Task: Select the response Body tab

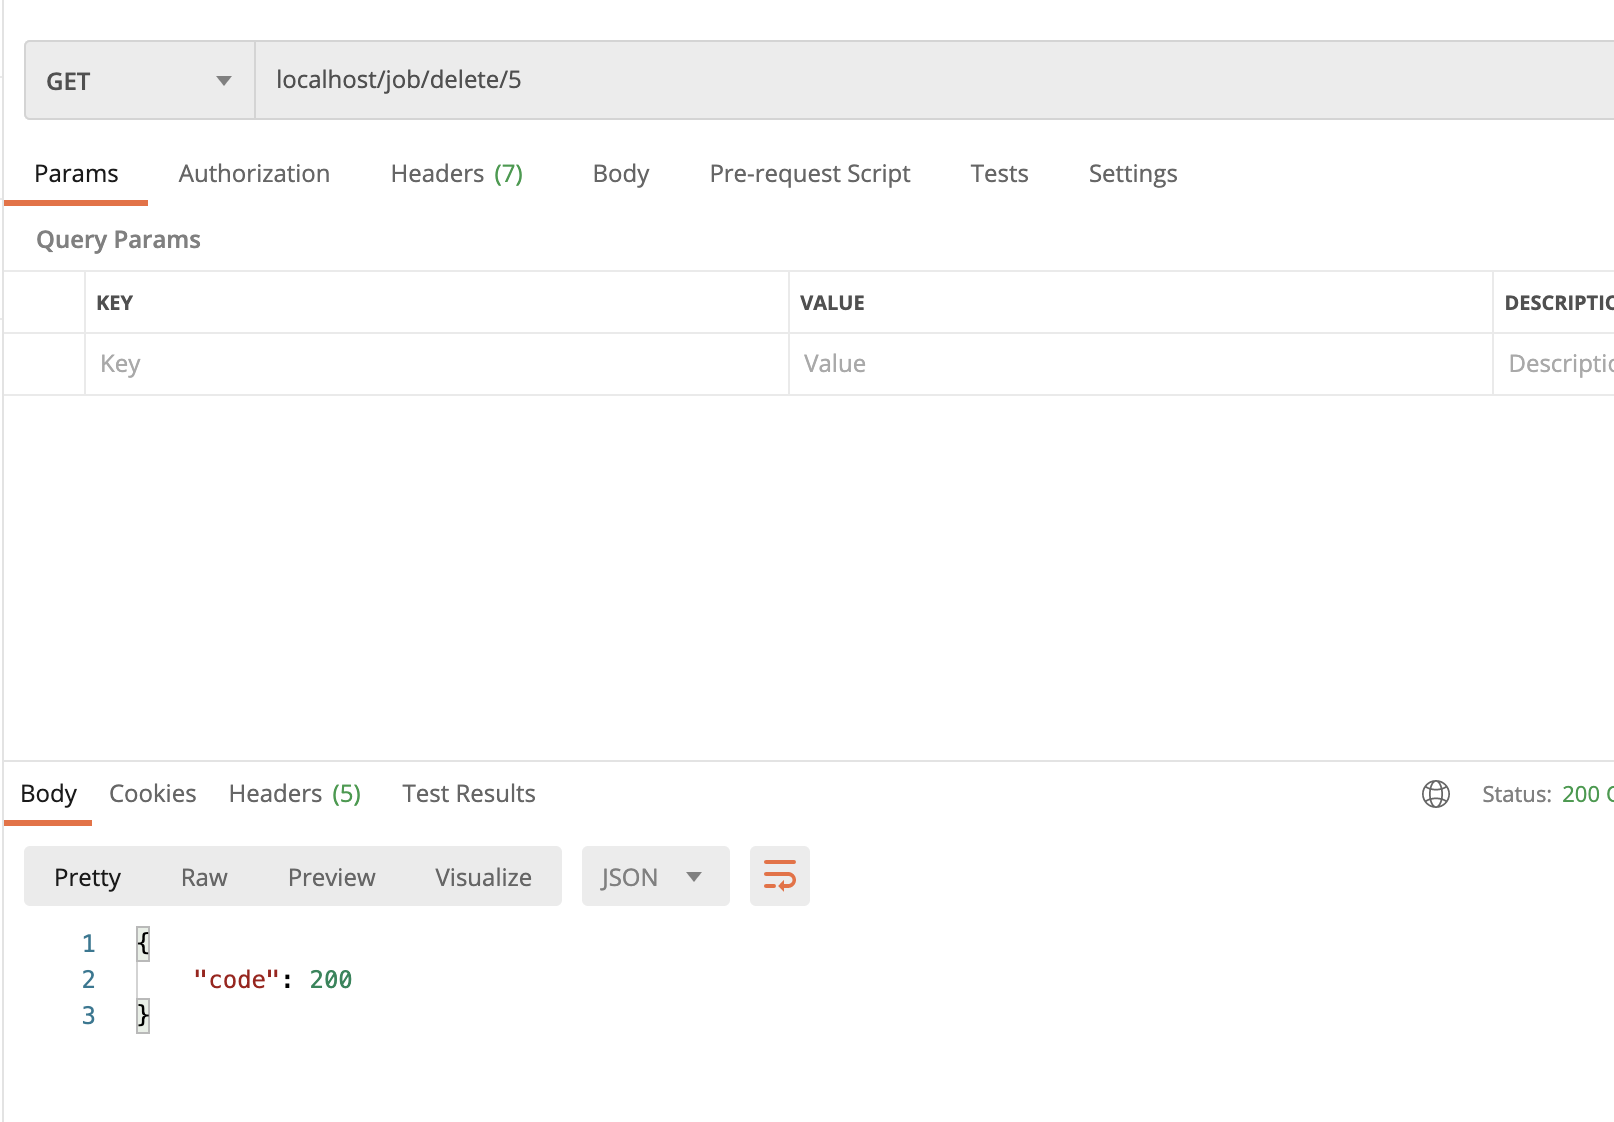Action: point(48,794)
